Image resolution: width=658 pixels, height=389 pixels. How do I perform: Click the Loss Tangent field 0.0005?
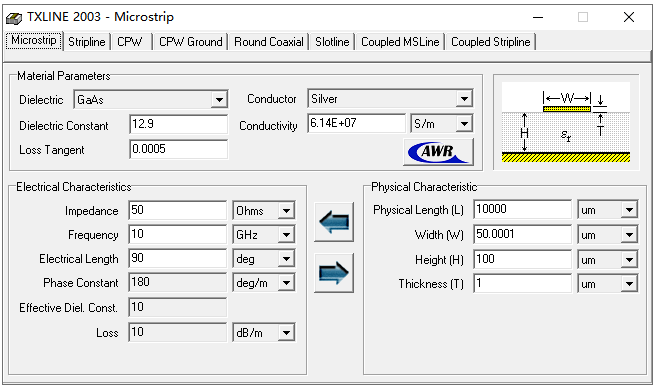pyautogui.click(x=179, y=149)
